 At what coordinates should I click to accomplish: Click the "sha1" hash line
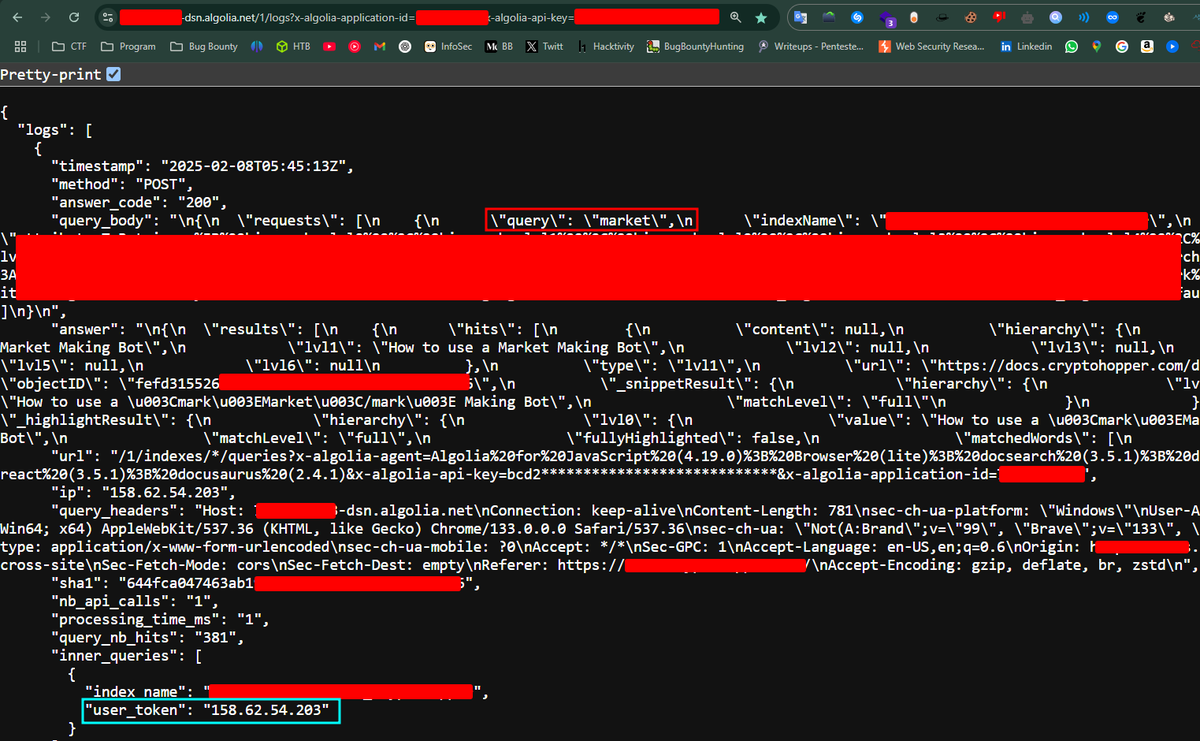(266, 584)
